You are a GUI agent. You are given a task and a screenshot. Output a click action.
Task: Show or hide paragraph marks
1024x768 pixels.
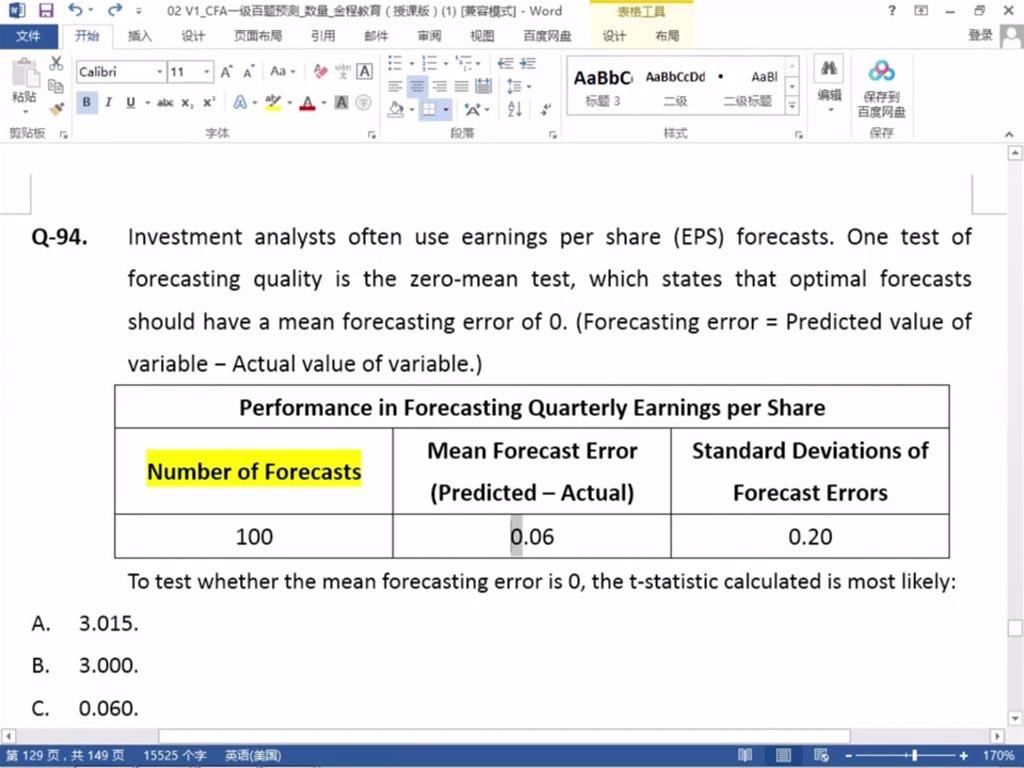pyautogui.click(x=546, y=109)
